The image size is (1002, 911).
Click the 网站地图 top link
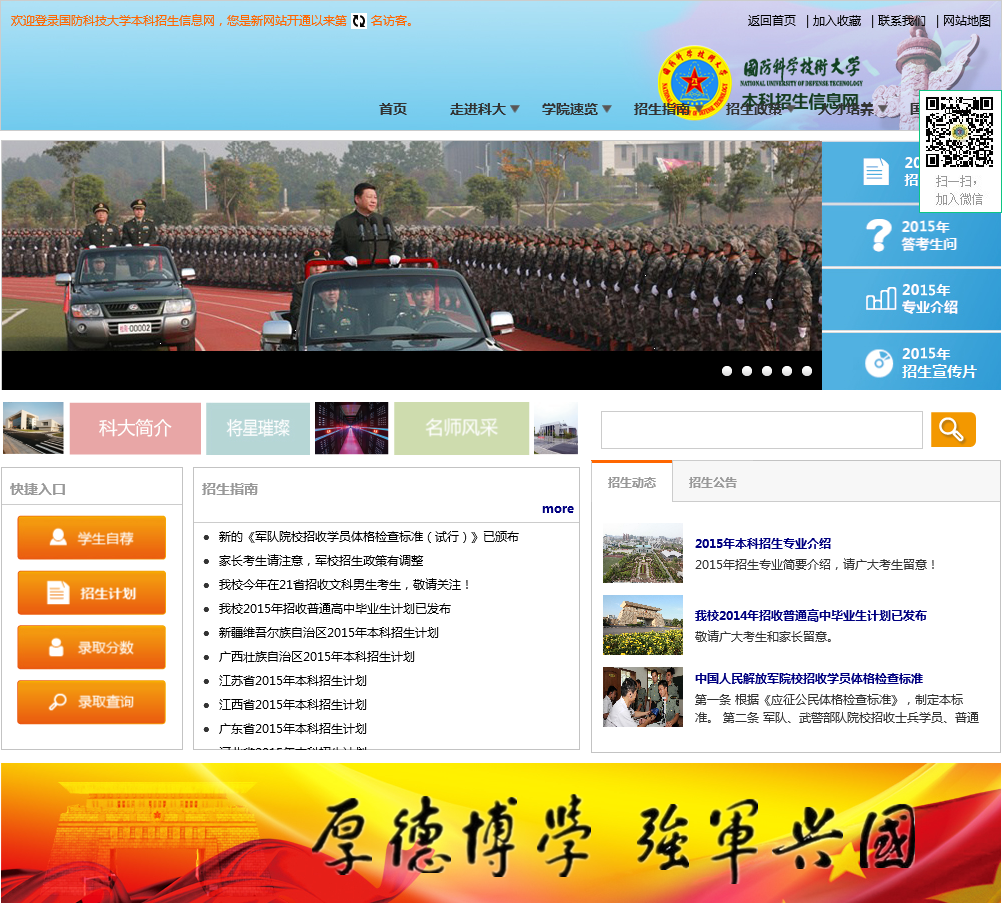967,21
